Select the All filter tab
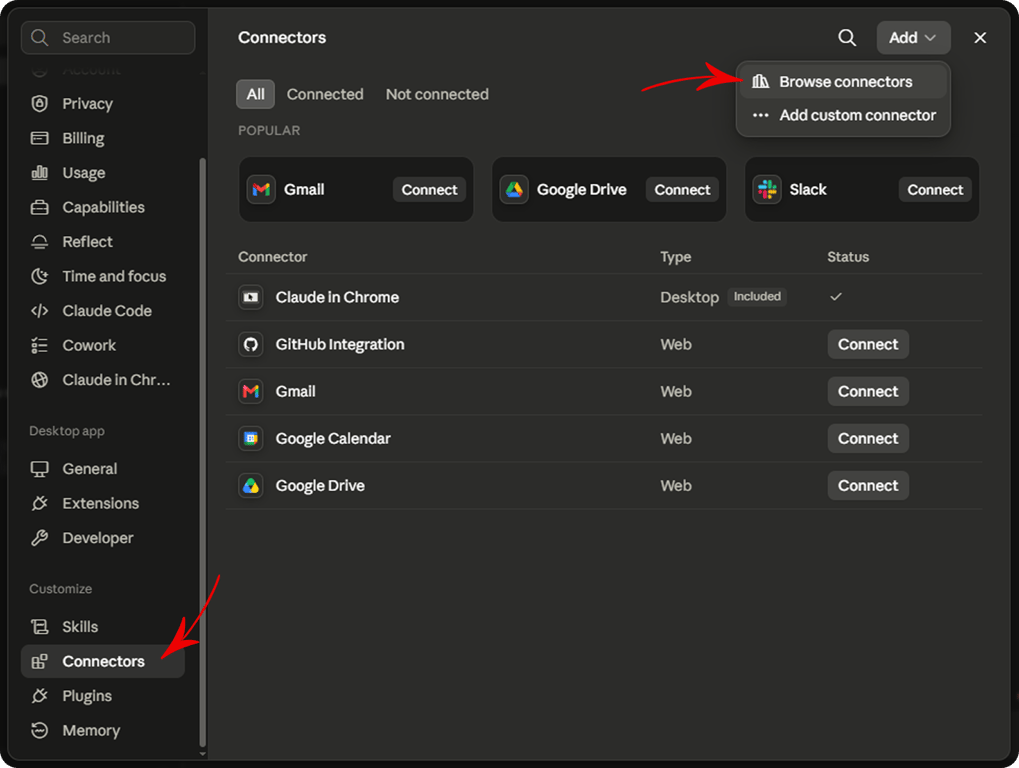The image size is (1019, 768). 255,94
